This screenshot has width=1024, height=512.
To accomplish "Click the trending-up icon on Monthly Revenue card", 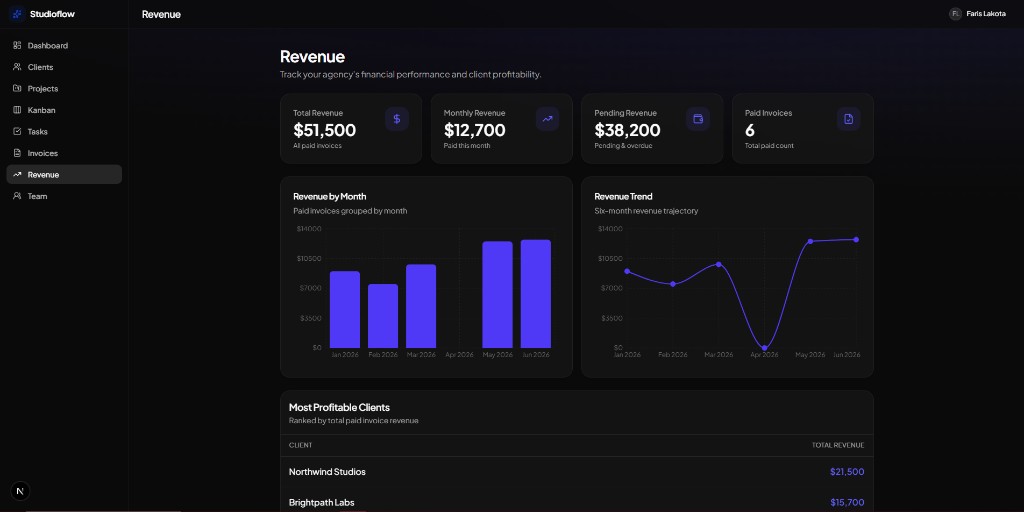I will pos(547,119).
